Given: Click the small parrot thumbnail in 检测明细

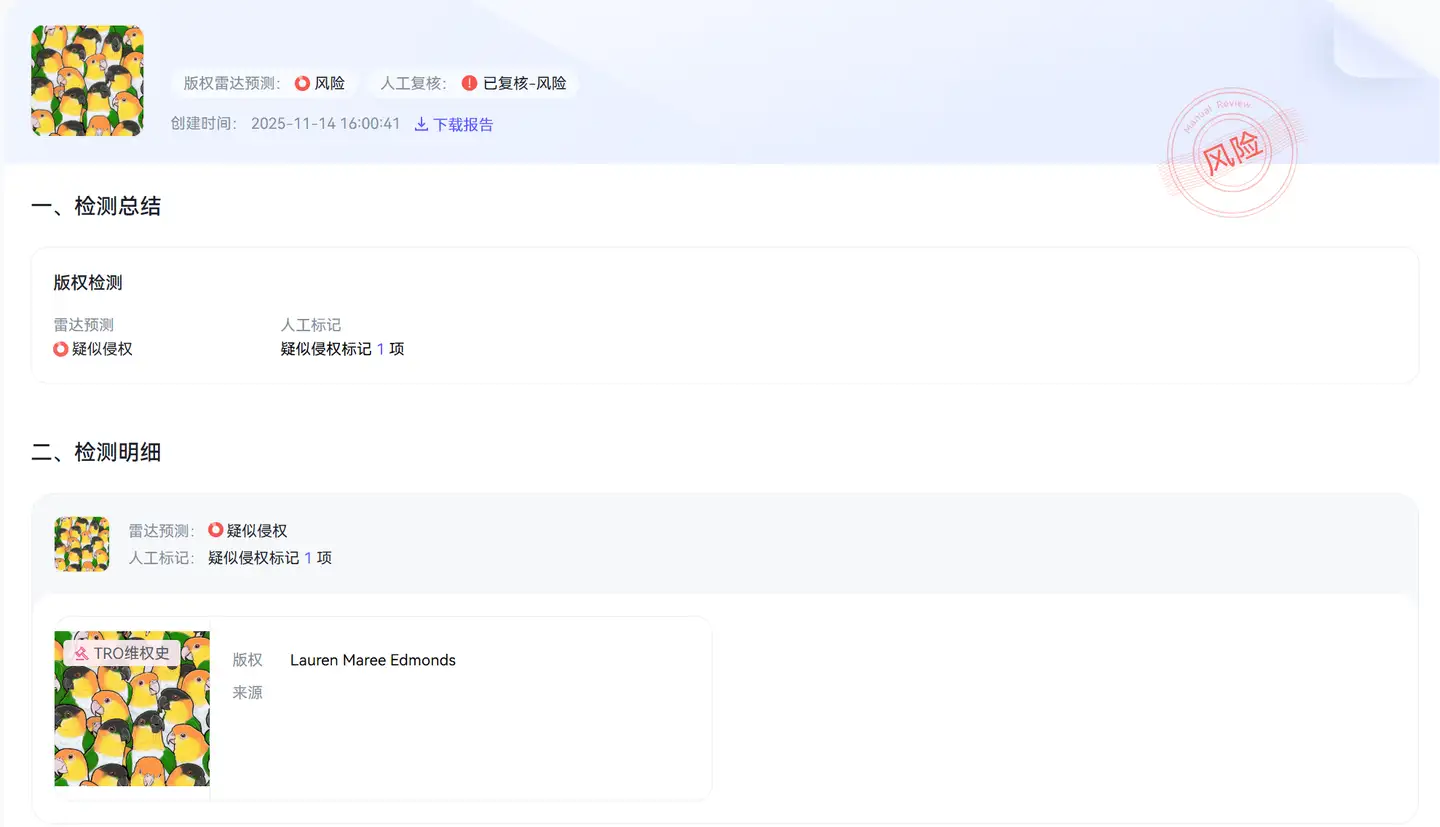Looking at the screenshot, I should click(x=82, y=544).
